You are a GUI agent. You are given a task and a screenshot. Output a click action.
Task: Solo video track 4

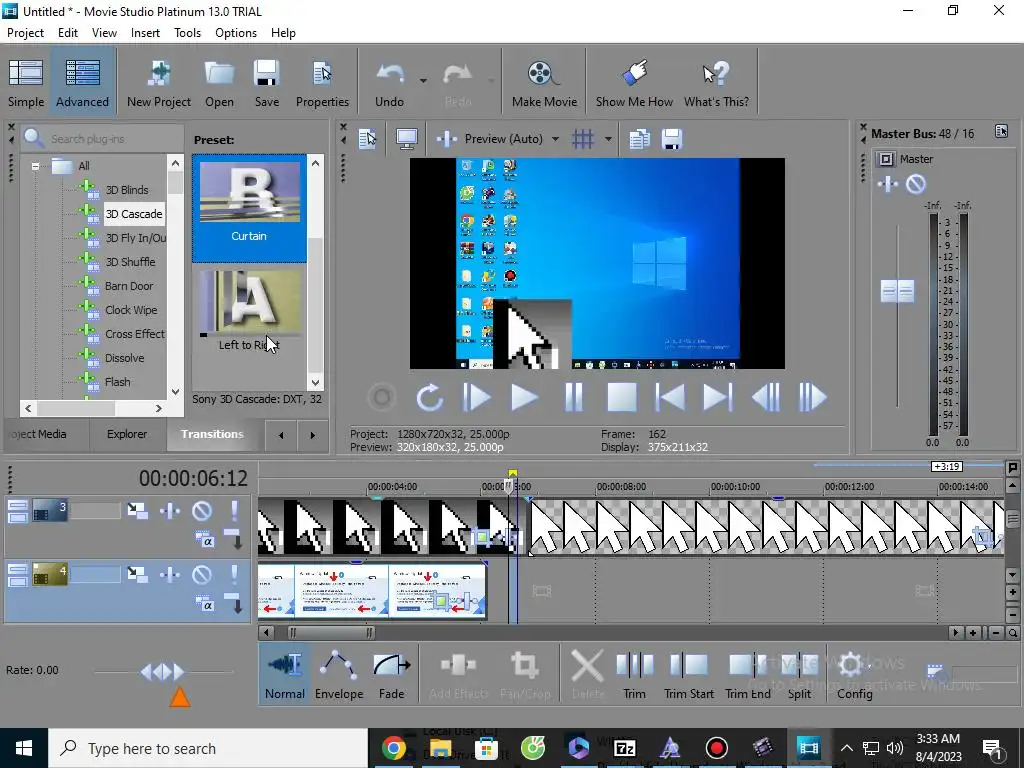click(x=234, y=575)
